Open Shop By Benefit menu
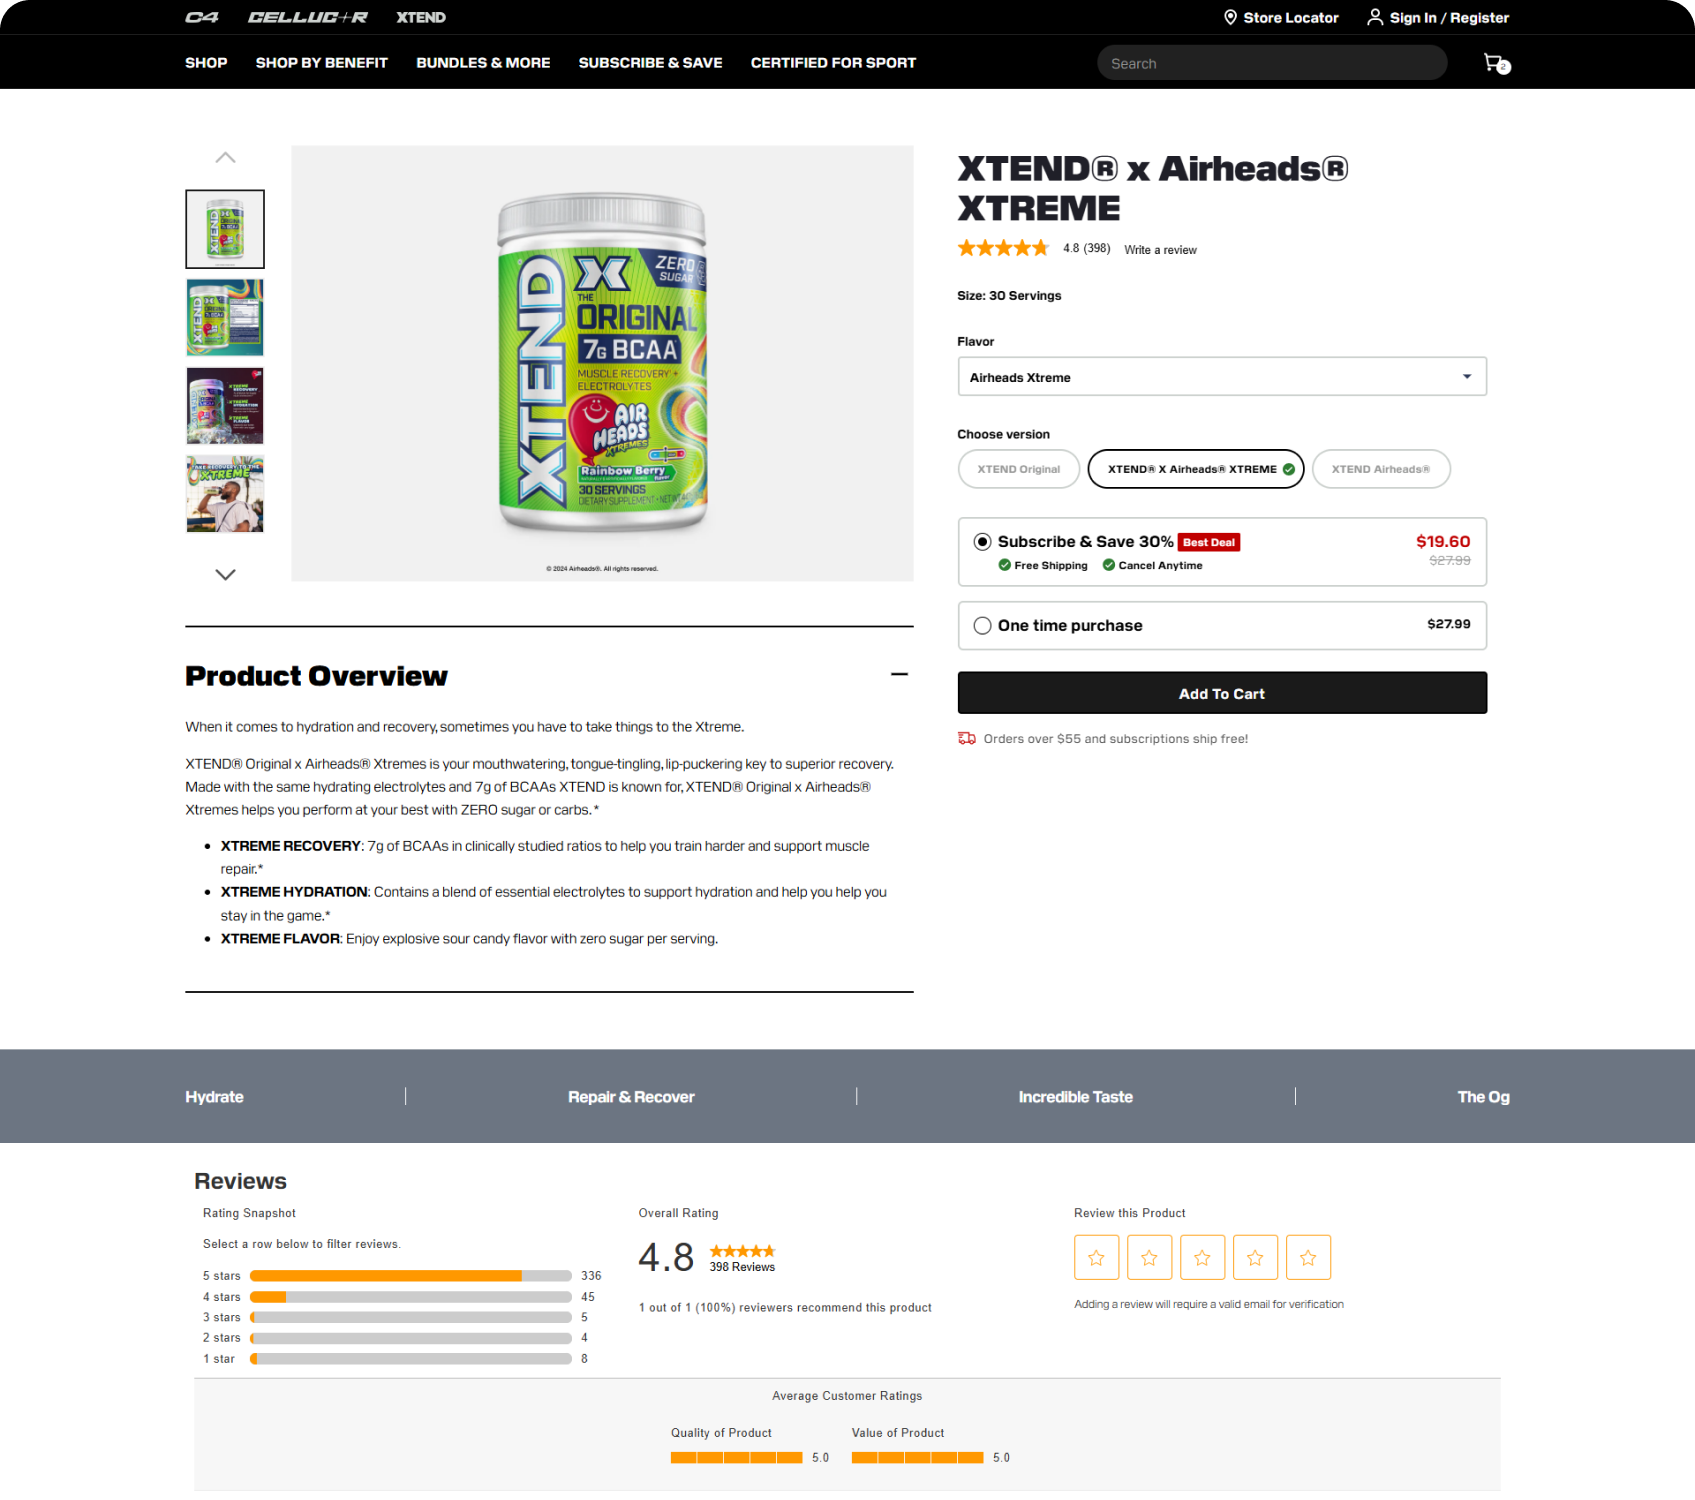The width and height of the screenshot is (1695, 1500). pyautogui.click(x=321, y=63)
